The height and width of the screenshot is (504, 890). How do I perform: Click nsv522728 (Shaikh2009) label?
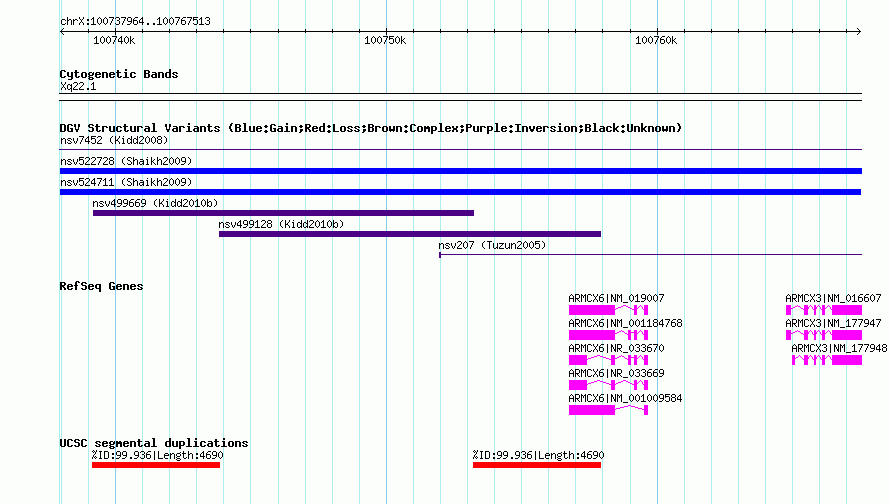pos(126,161)
